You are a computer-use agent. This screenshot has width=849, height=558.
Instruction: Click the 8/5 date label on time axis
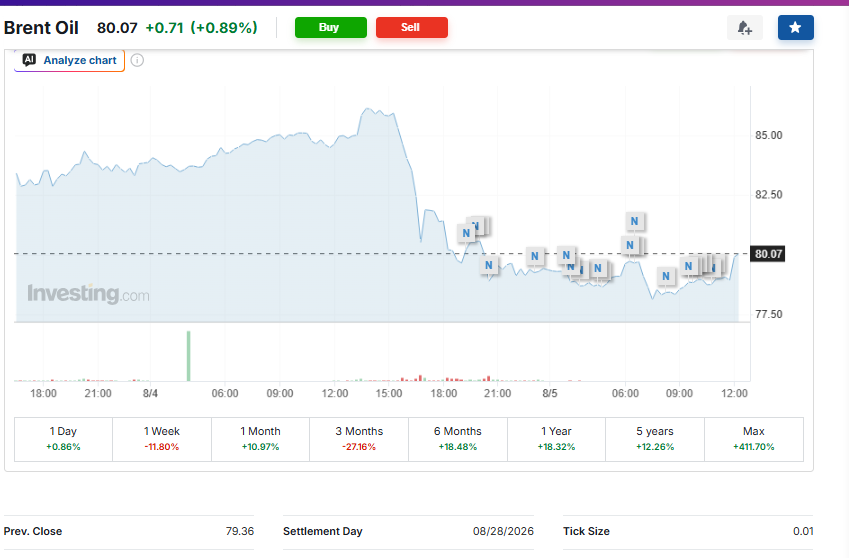[x=550, y=393]
